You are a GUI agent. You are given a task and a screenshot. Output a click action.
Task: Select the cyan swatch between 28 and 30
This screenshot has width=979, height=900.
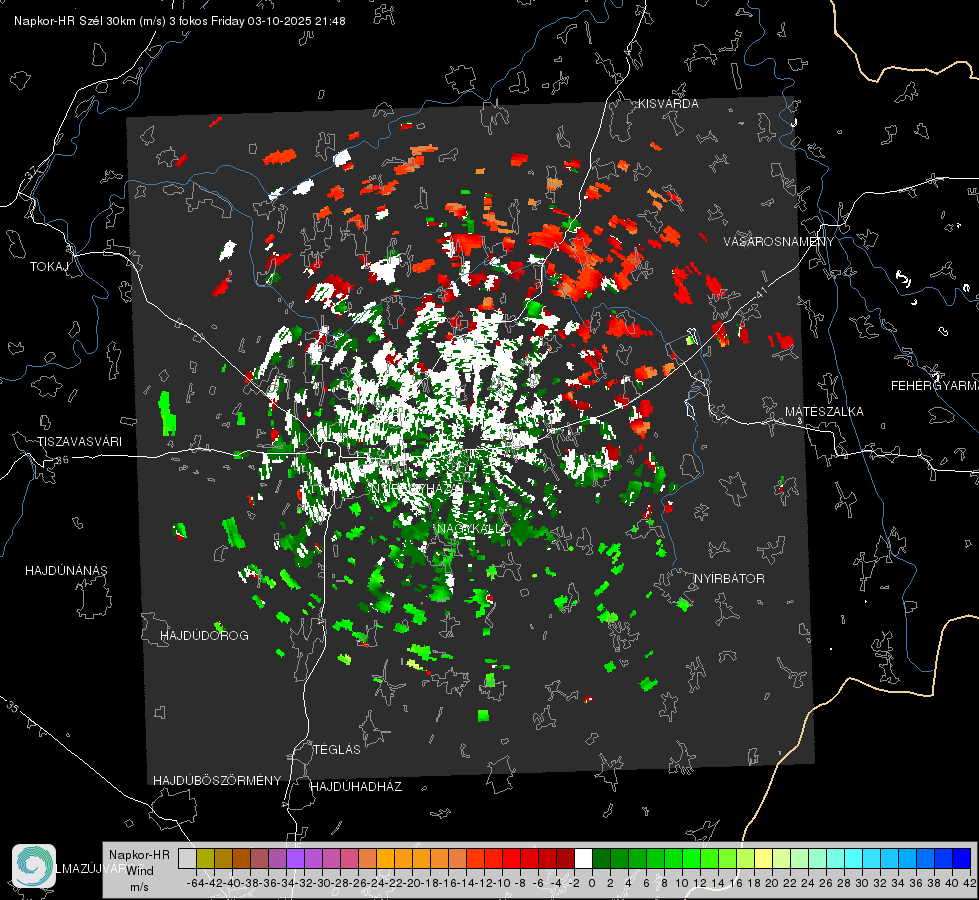click(x=853, y=858)
